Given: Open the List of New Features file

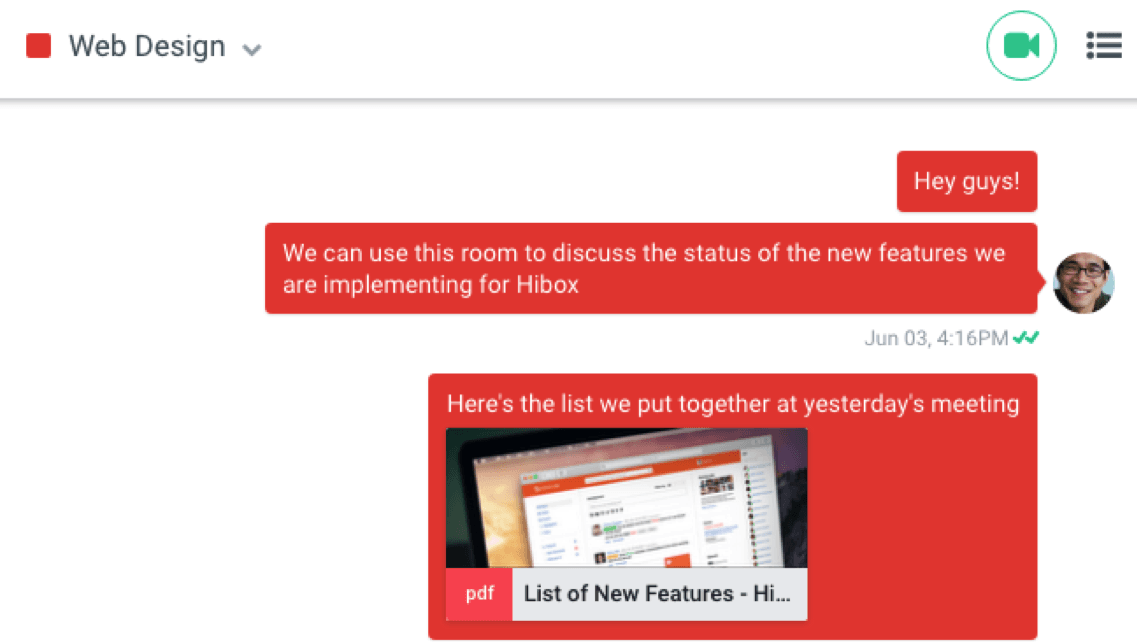Looking at the screenshot, I should [657, 594].
